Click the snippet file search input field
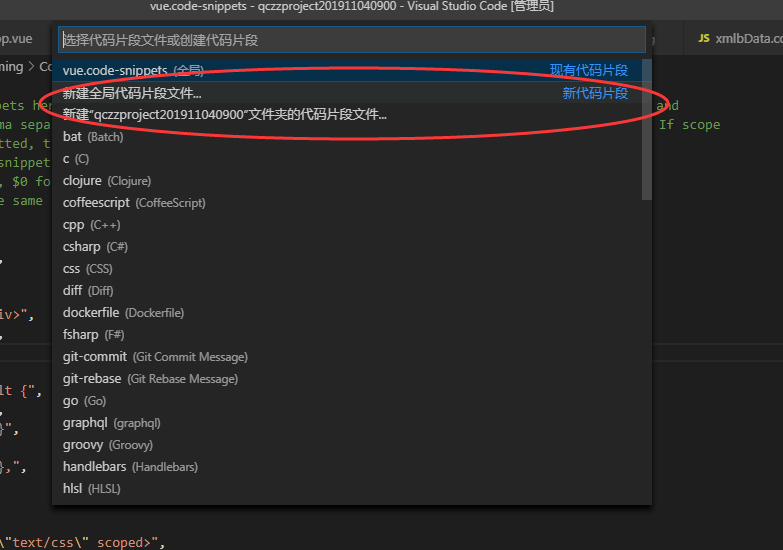 (x=352, y=40)
